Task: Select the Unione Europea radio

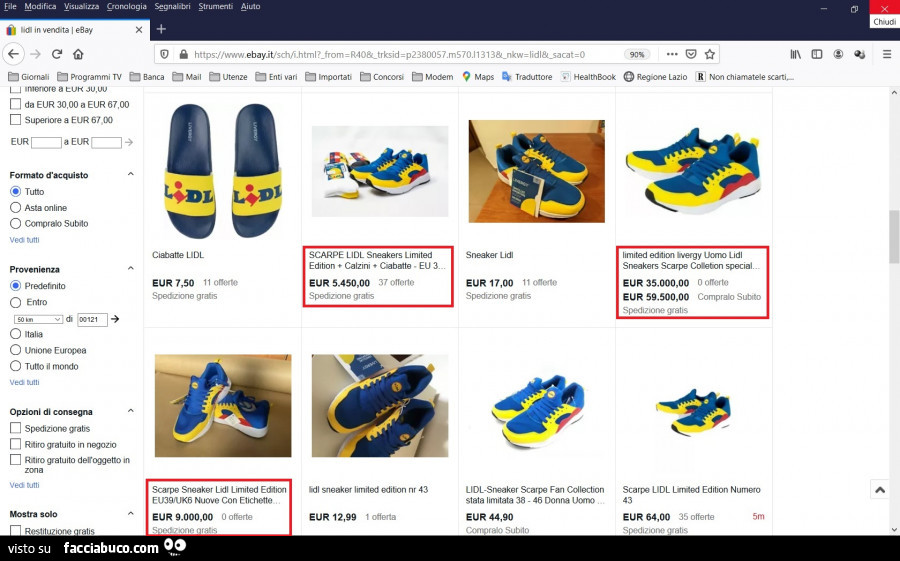Action: click(x=15, y=350)
